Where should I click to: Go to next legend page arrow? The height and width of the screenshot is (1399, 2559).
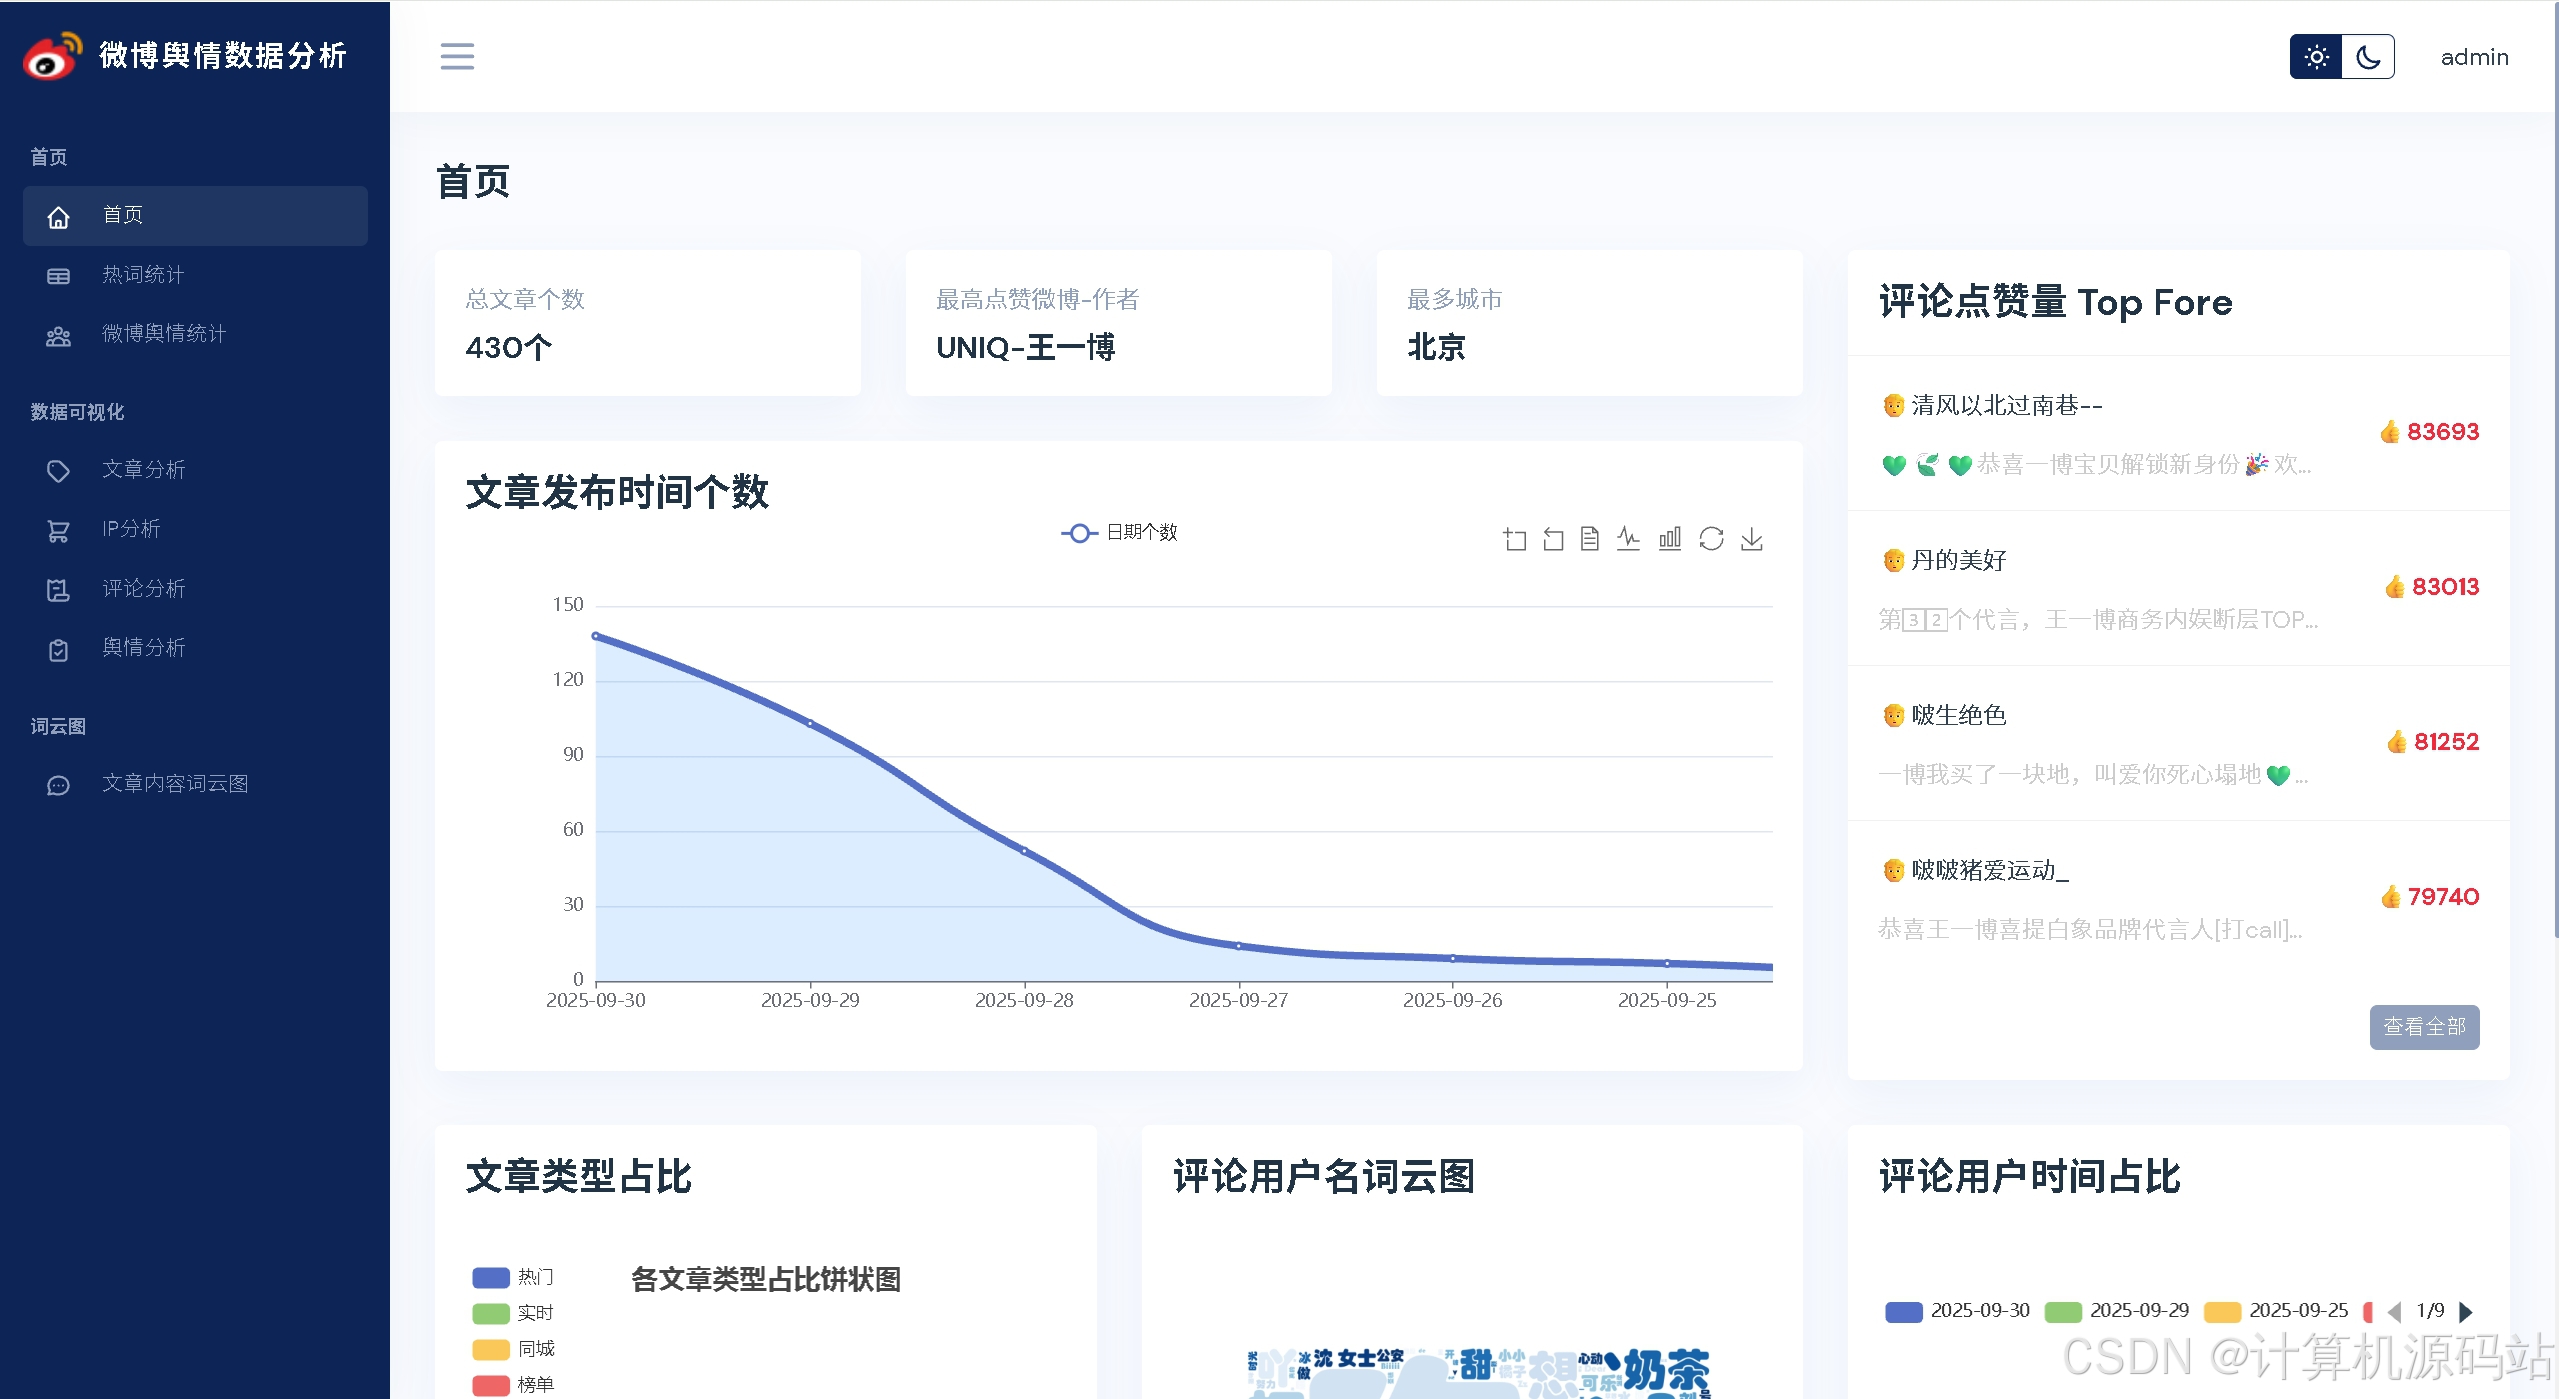(2465, 1311)
